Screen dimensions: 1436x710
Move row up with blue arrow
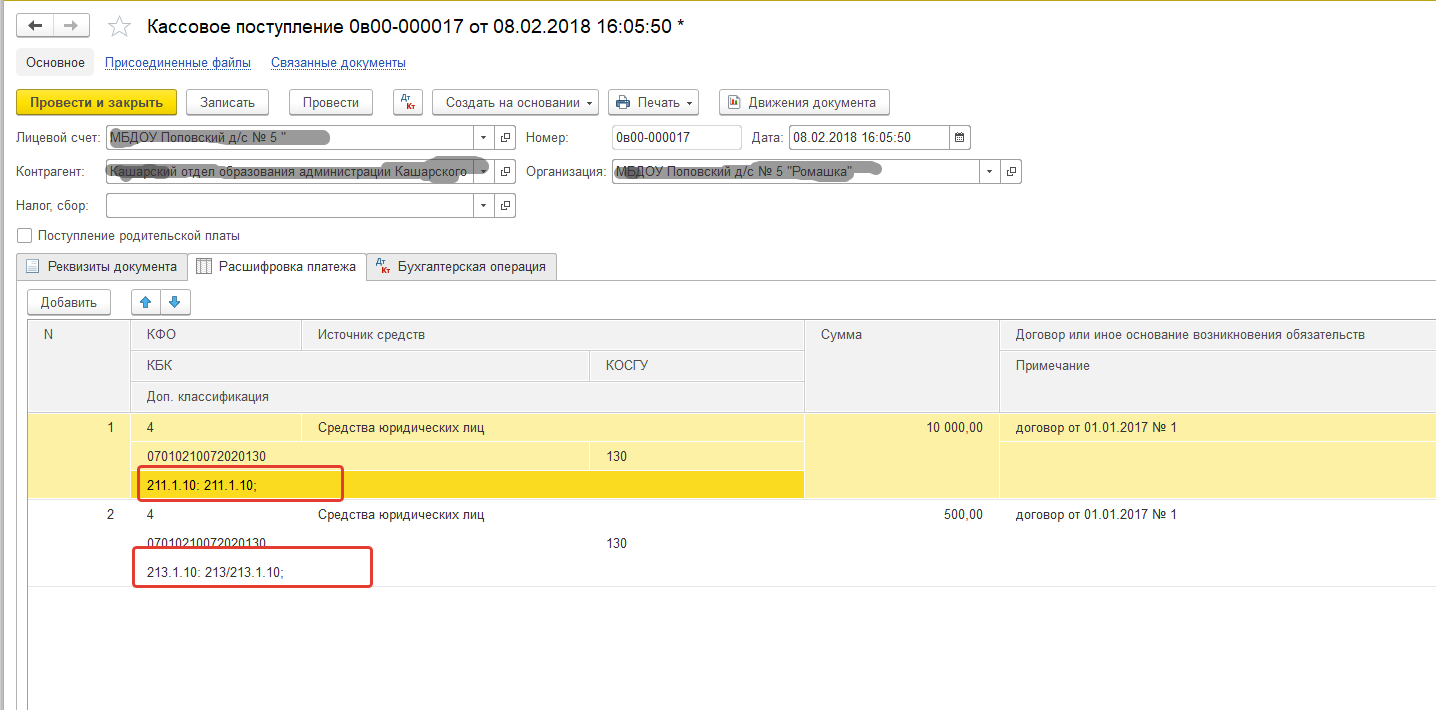click(146, 302)
